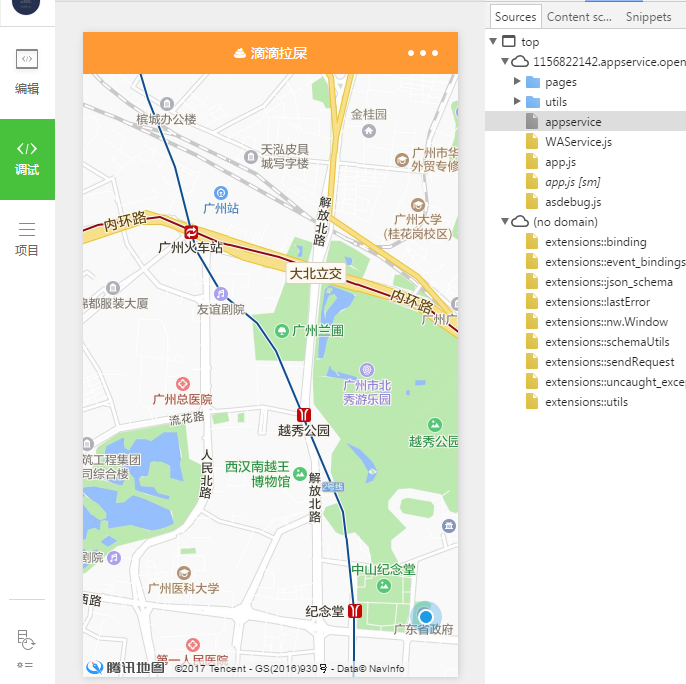Click the 腾讯地图 logo on map

tap(126, 667)
